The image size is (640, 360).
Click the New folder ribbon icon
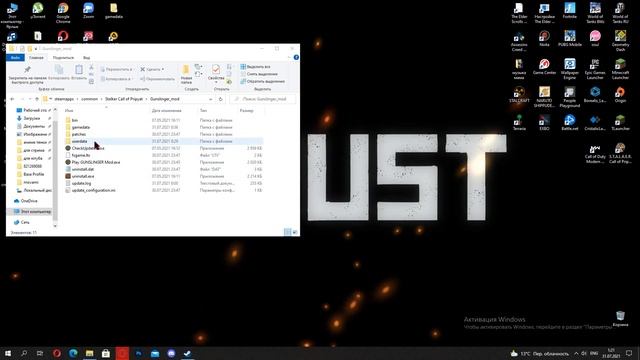coord(186,74)
